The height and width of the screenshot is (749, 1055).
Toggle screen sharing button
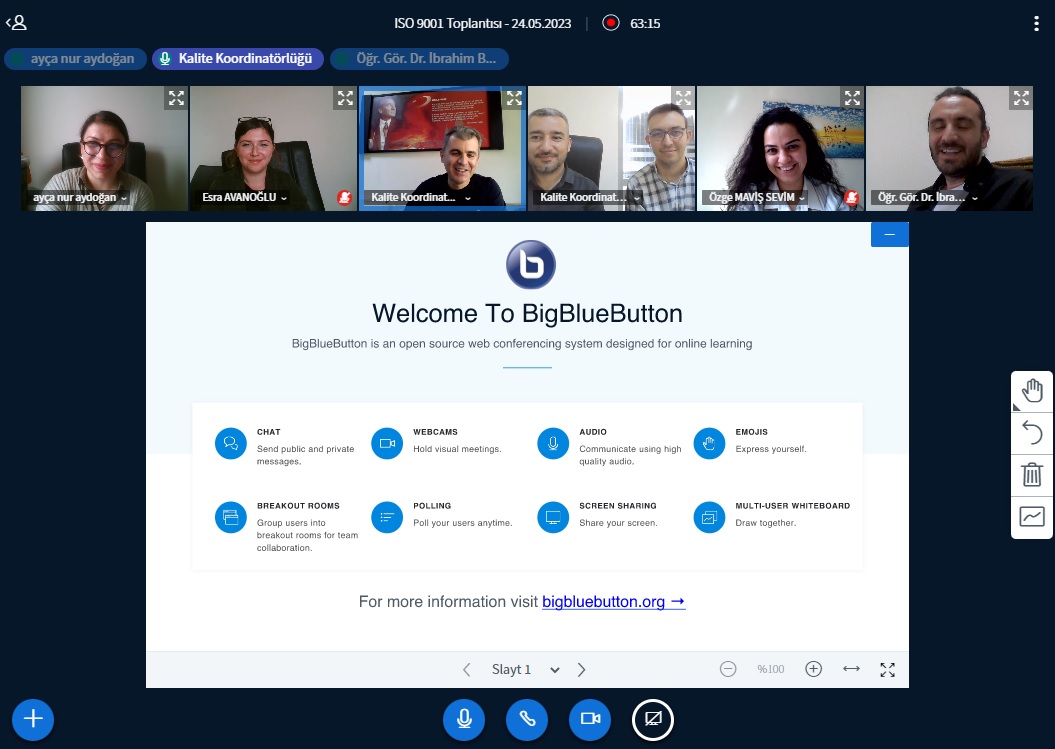pyautogui.click(x=653, y=719)
